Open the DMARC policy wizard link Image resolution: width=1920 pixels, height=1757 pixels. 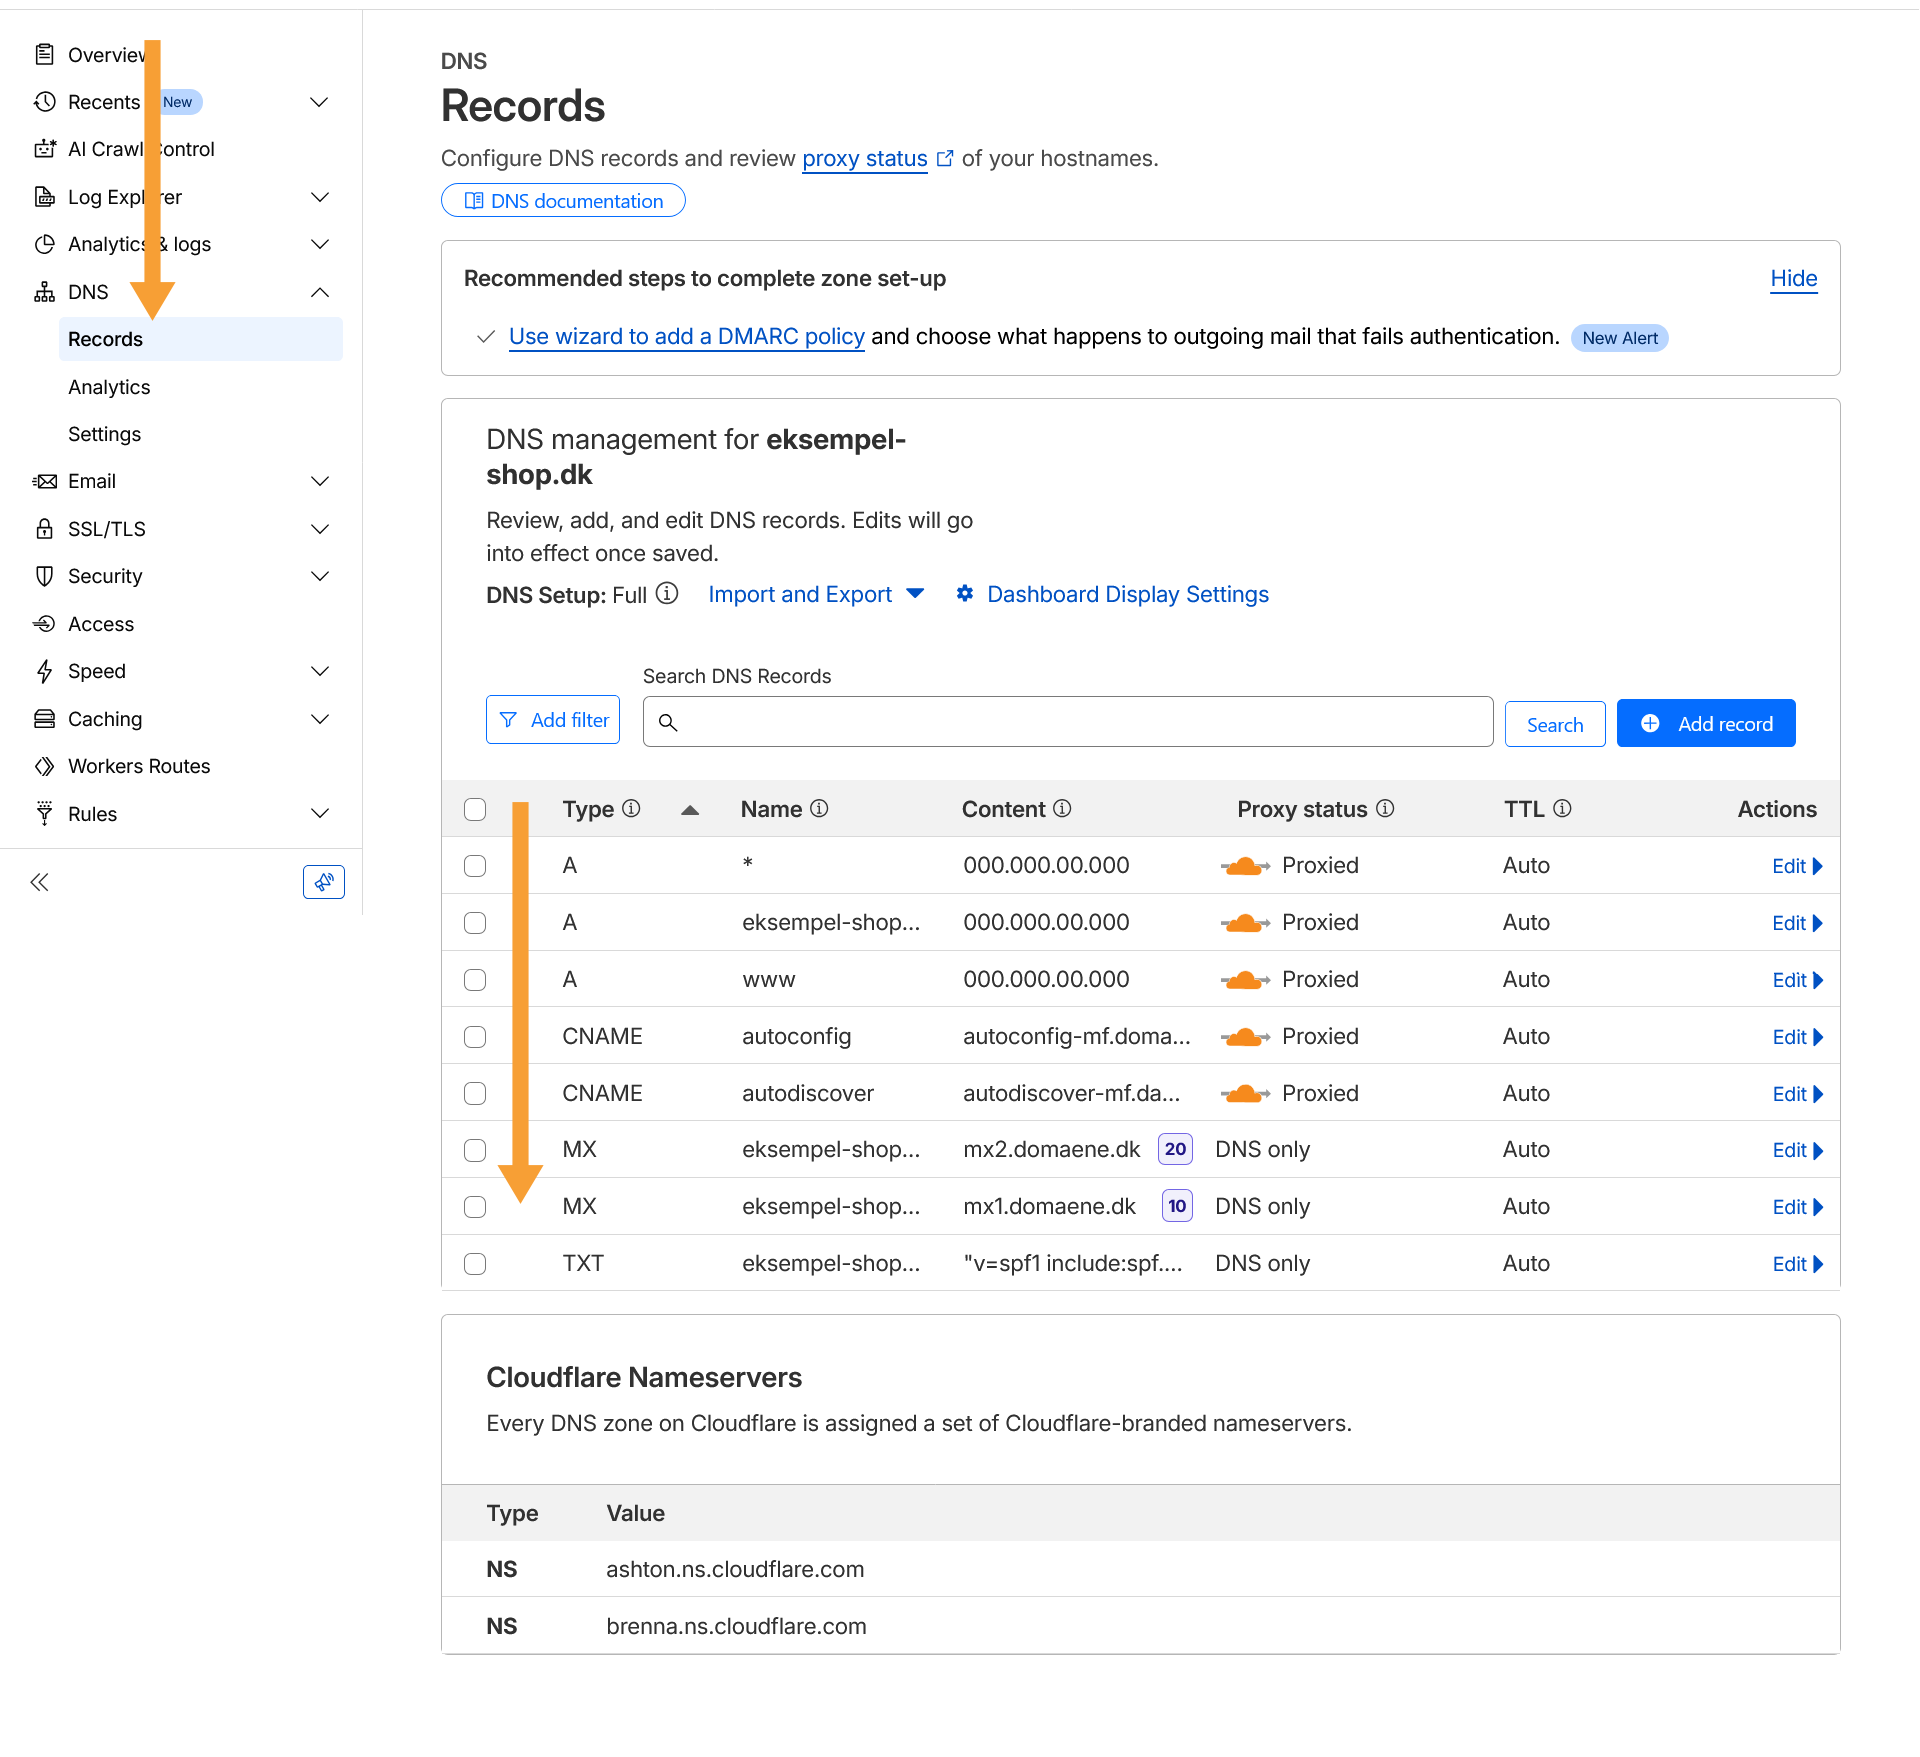(686, 337)
